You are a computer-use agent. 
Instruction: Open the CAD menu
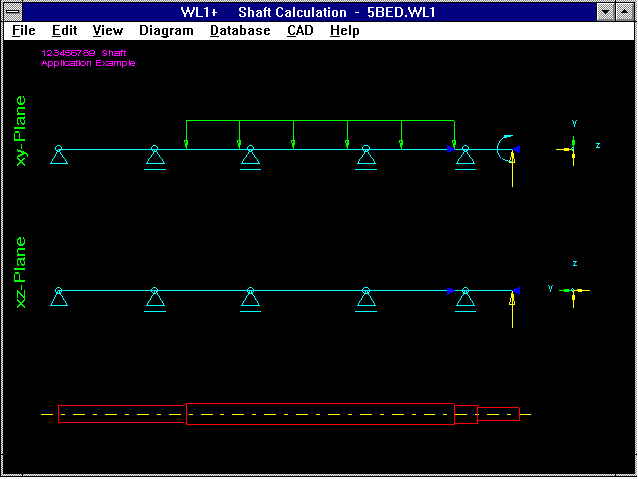click(300, 31)
